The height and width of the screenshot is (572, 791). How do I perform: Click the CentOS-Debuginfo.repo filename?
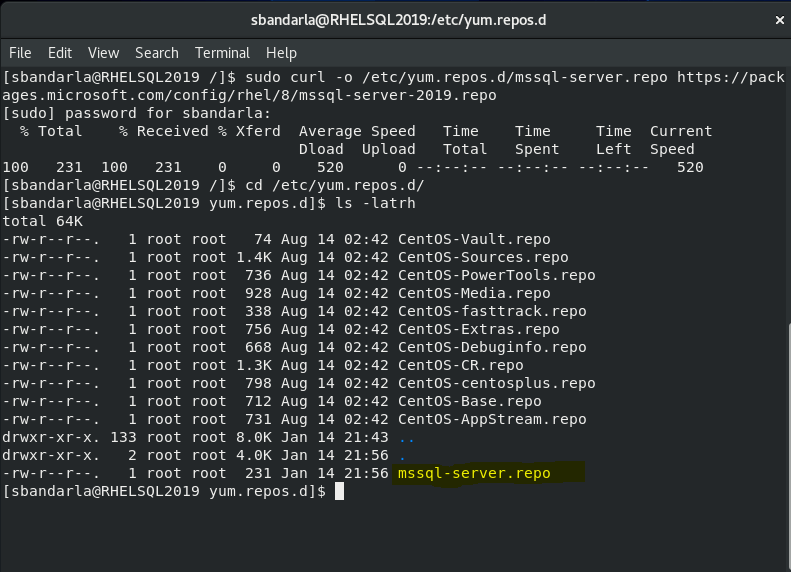click(491, 347)
